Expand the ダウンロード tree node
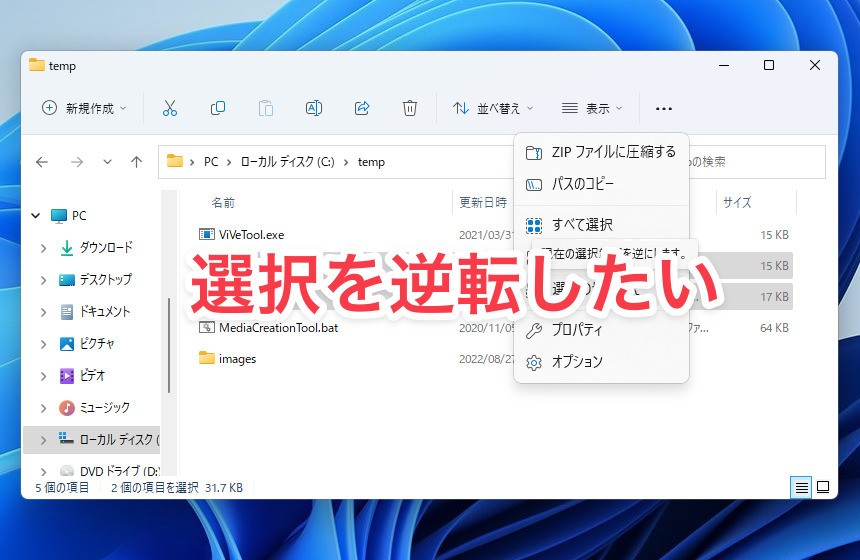 [43, 248]
